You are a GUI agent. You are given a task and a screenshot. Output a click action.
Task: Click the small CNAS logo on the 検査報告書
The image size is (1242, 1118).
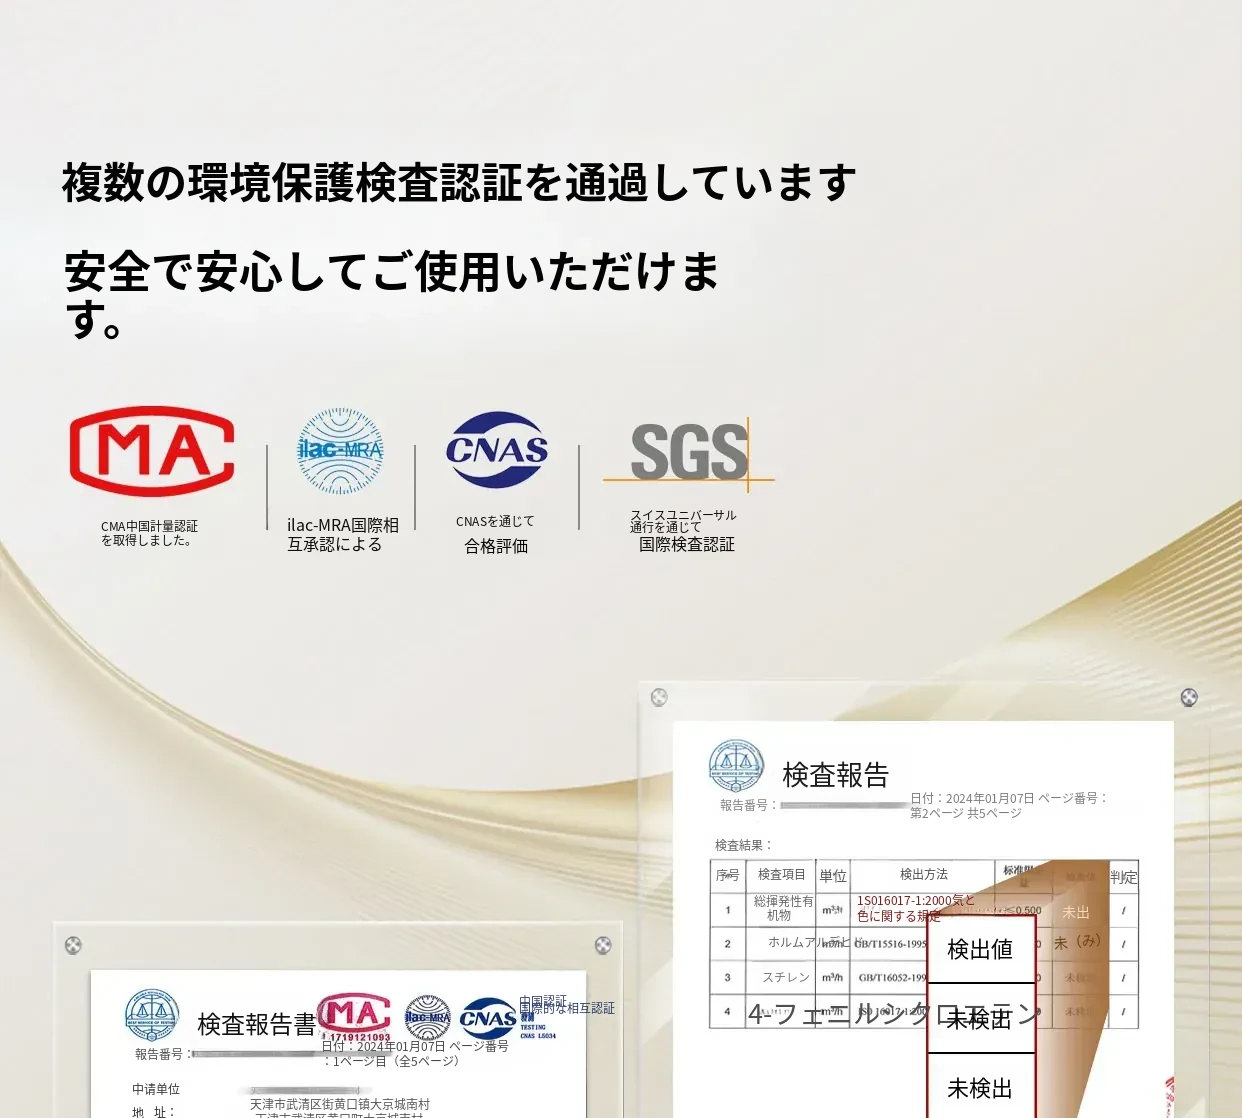488,1019
